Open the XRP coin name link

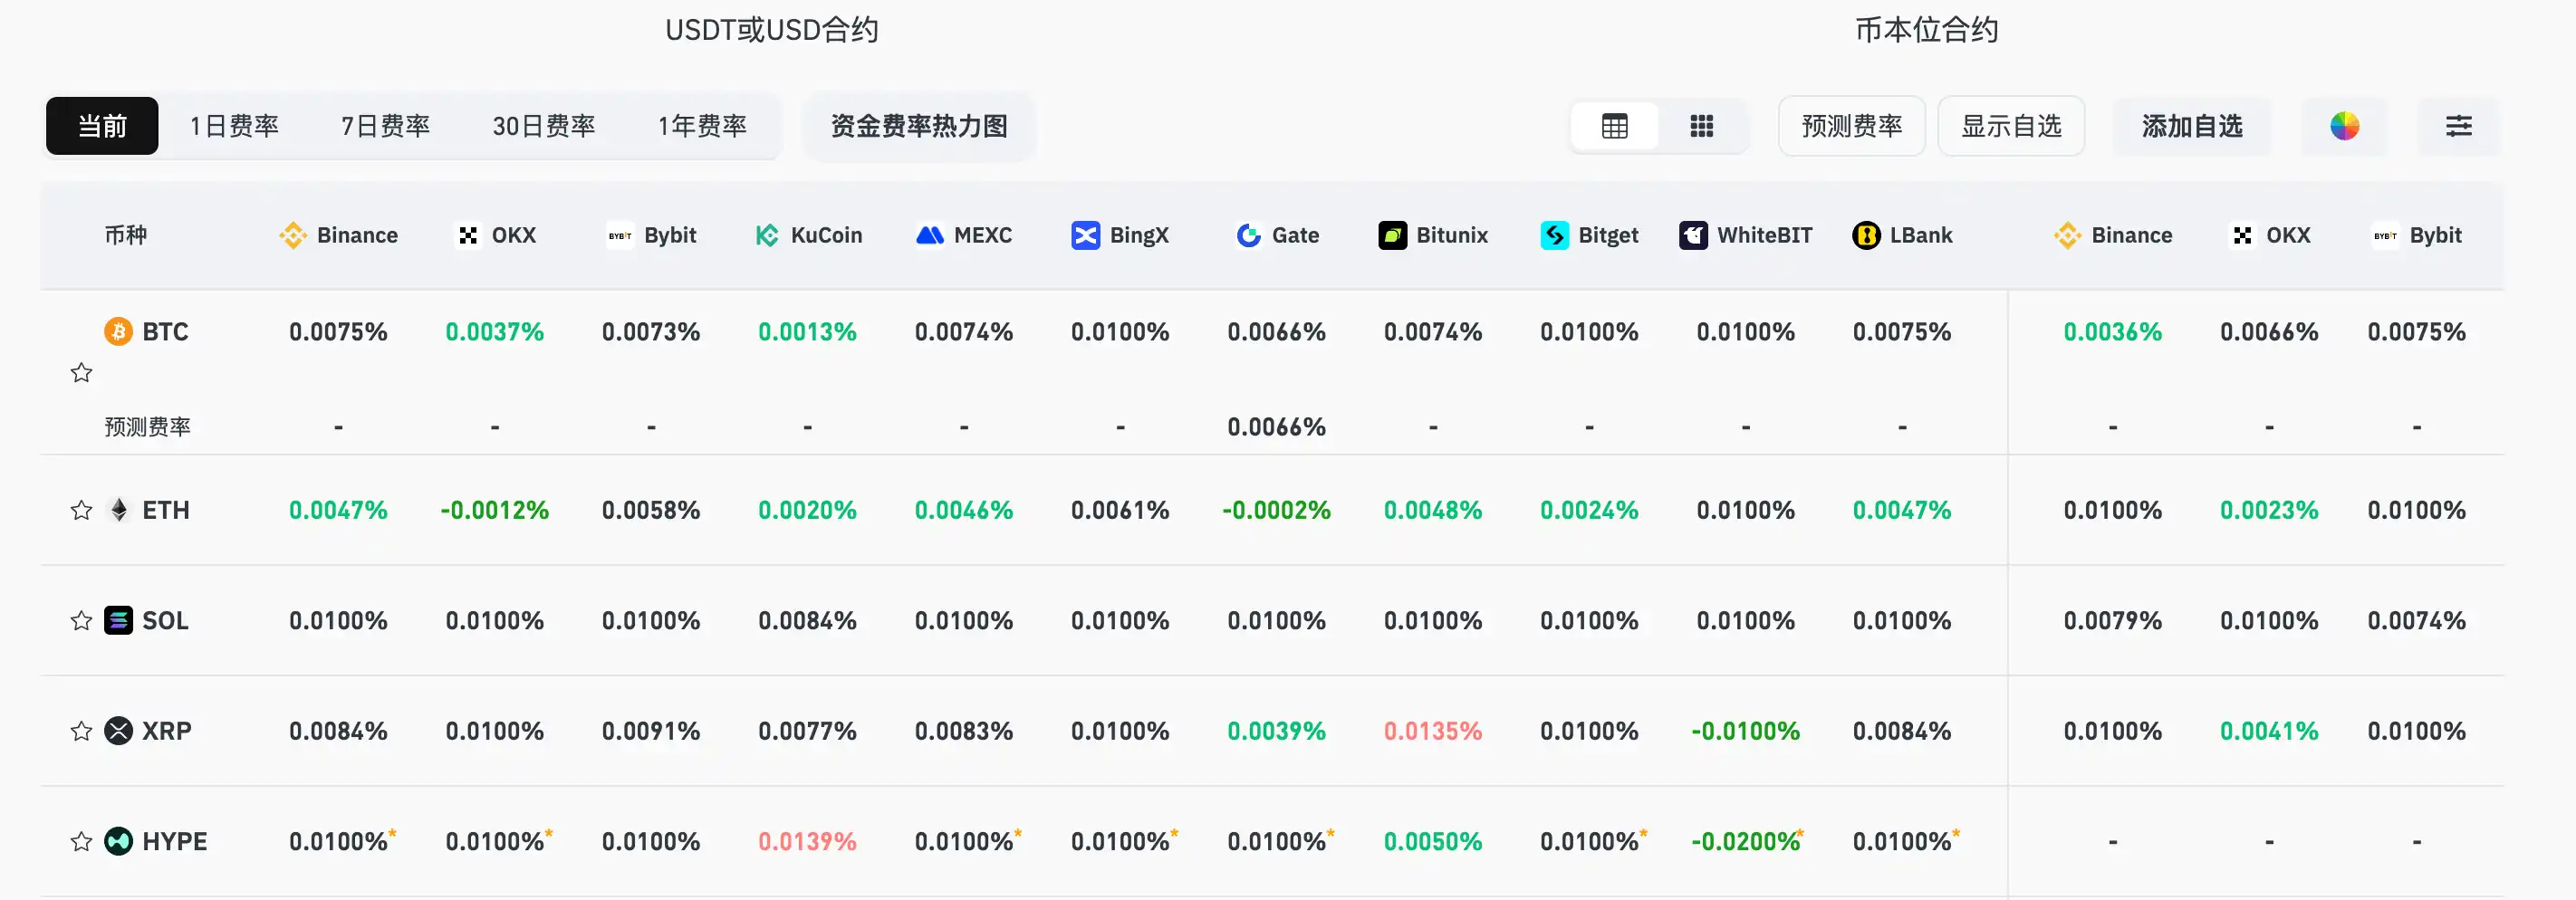click(166, 731)
